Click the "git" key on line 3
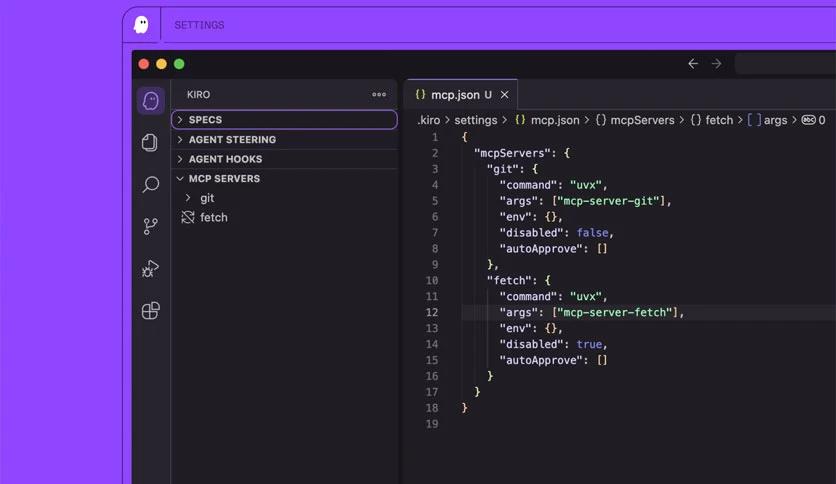The height and width of the screenshot is (484, 836). 503,169
